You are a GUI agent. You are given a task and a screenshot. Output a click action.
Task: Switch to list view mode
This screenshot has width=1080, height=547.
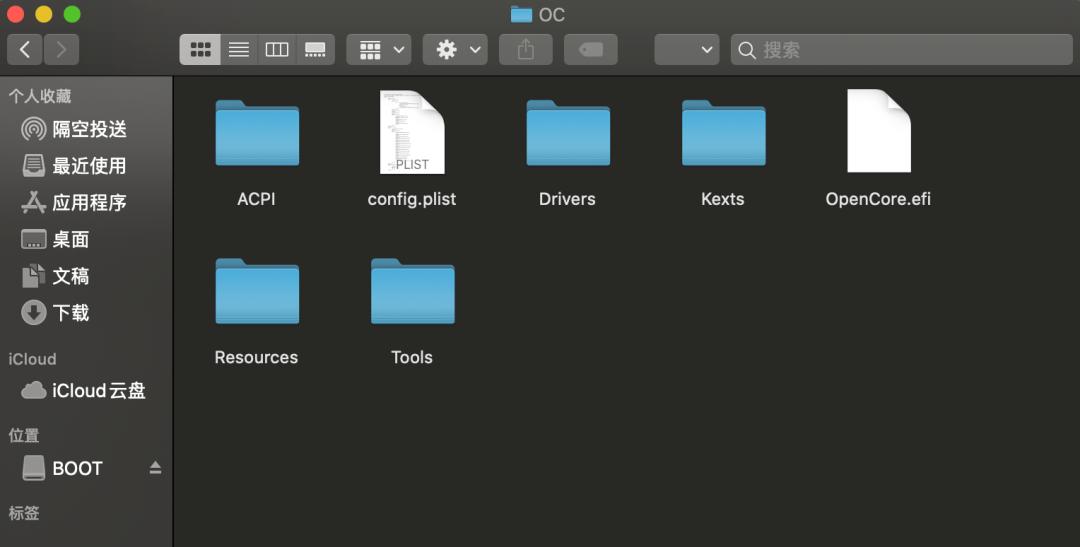click(x=239, y=49)
